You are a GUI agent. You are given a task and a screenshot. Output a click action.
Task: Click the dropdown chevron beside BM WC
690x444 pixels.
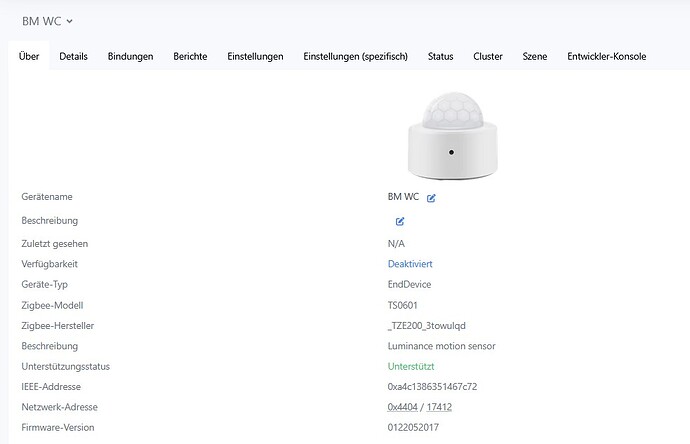70,21
